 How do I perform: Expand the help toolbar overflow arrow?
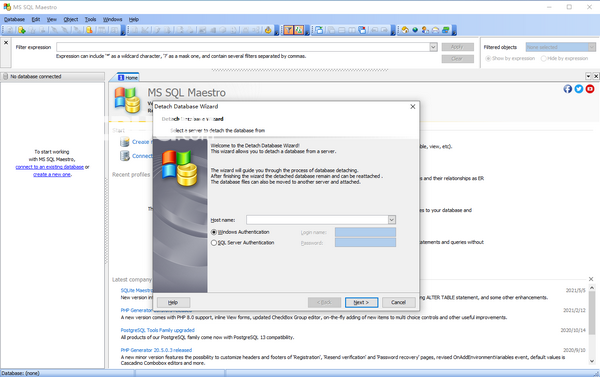[454, 31]
